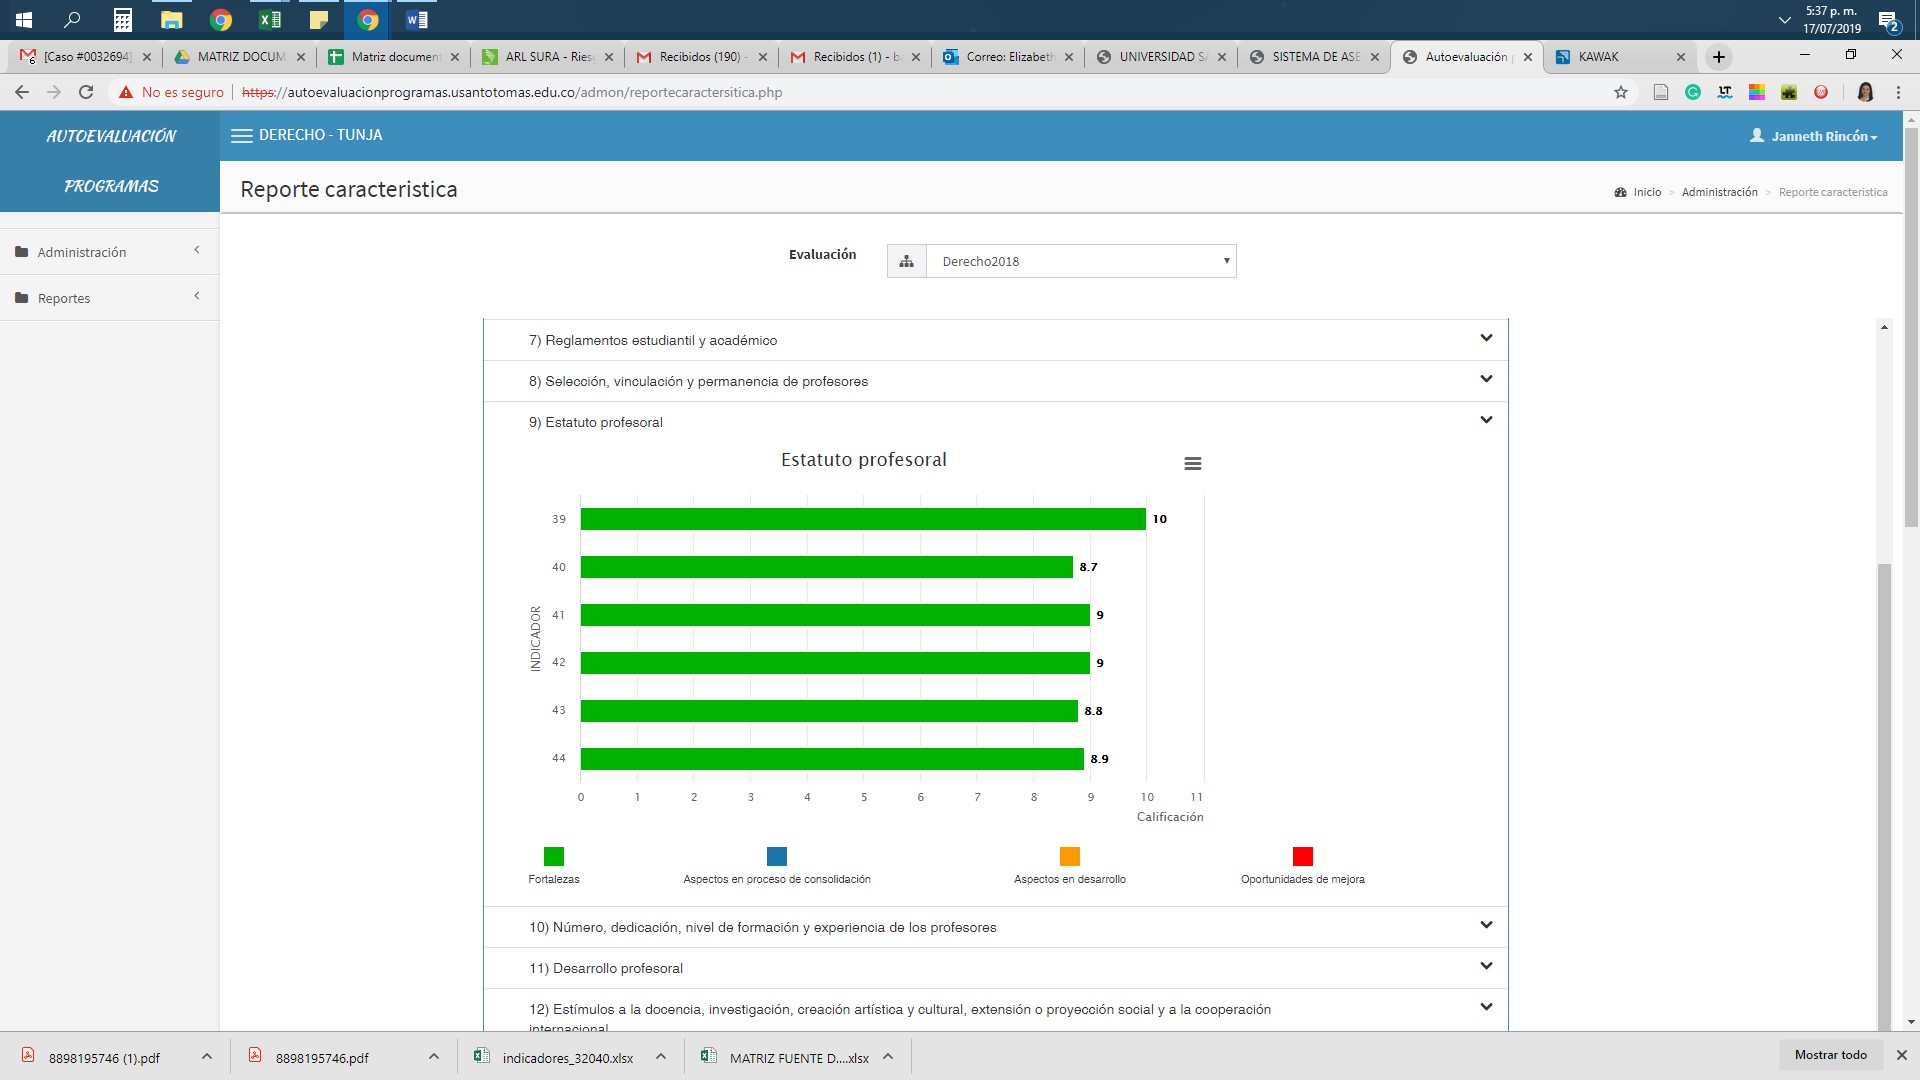Click the green bar for indicator 39
1920x1080 pixels.
tap(863, 519)
